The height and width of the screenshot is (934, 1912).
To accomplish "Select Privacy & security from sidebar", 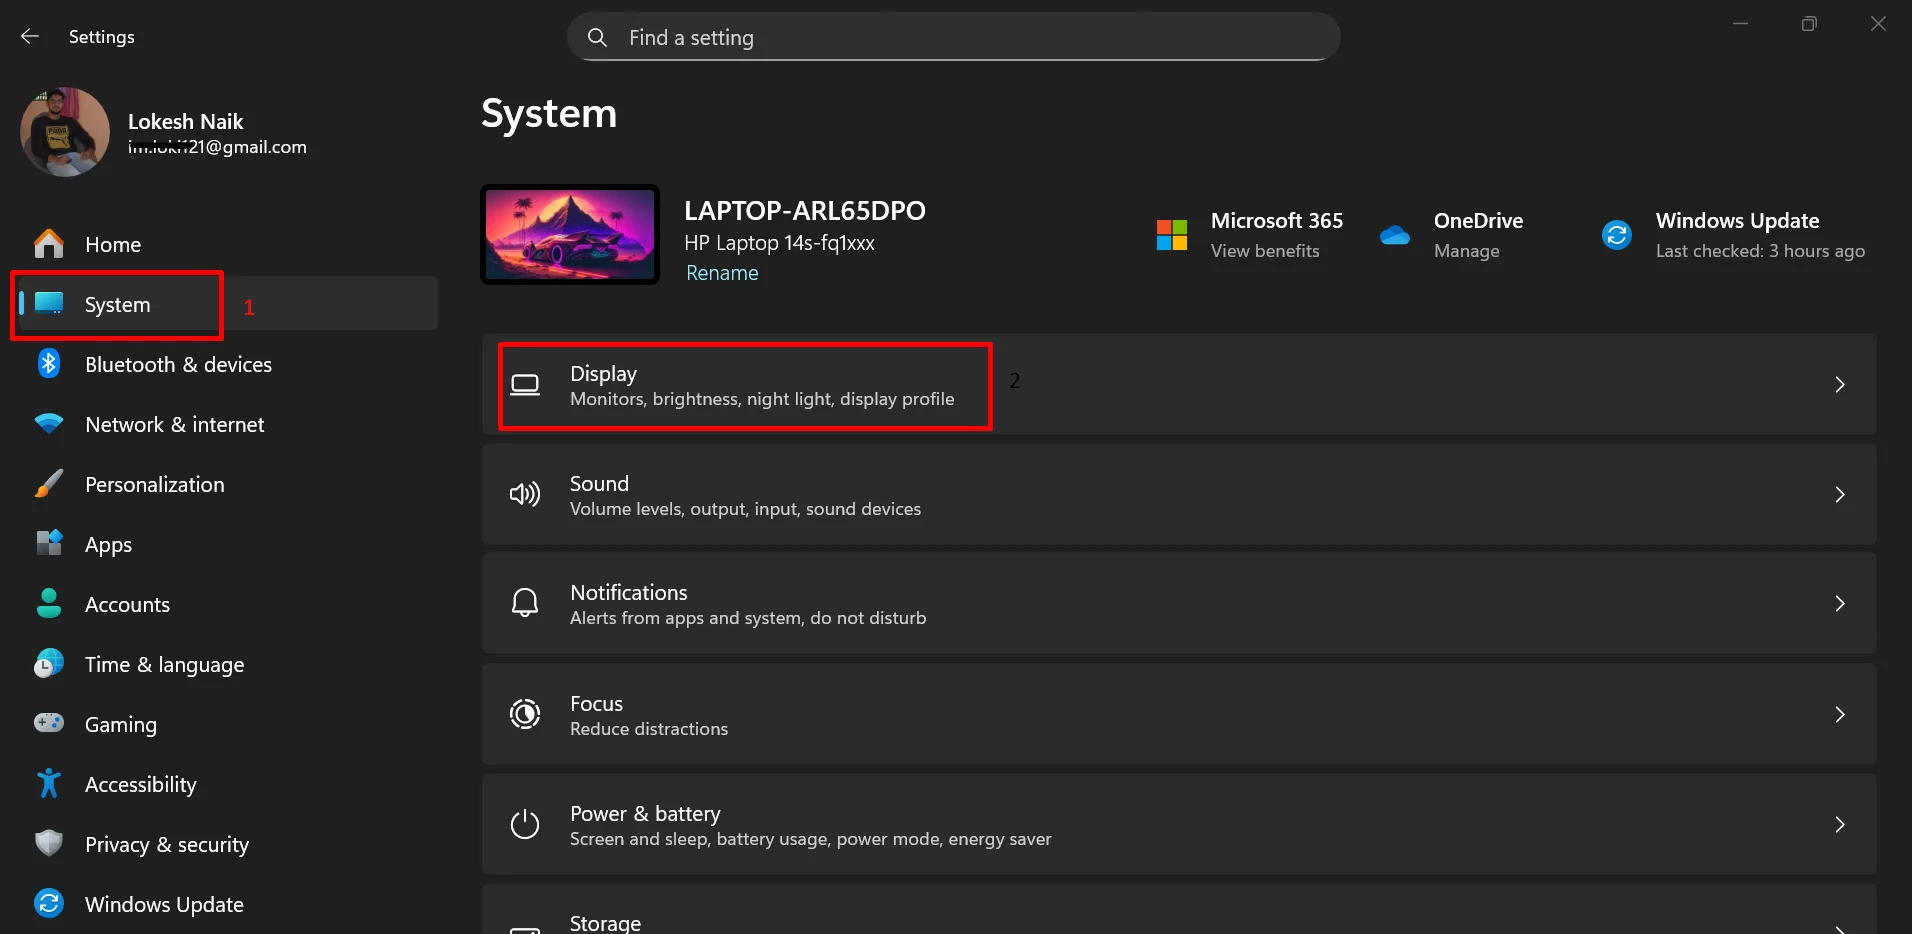I will point(166,844).
